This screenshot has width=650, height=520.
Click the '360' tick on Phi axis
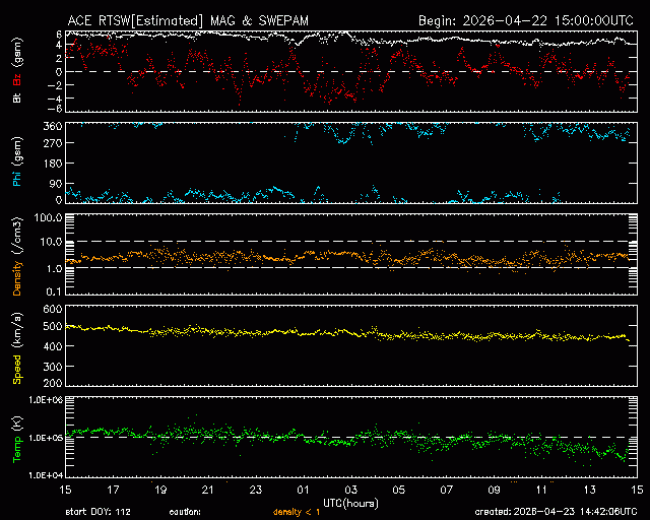tap(53, 126)
